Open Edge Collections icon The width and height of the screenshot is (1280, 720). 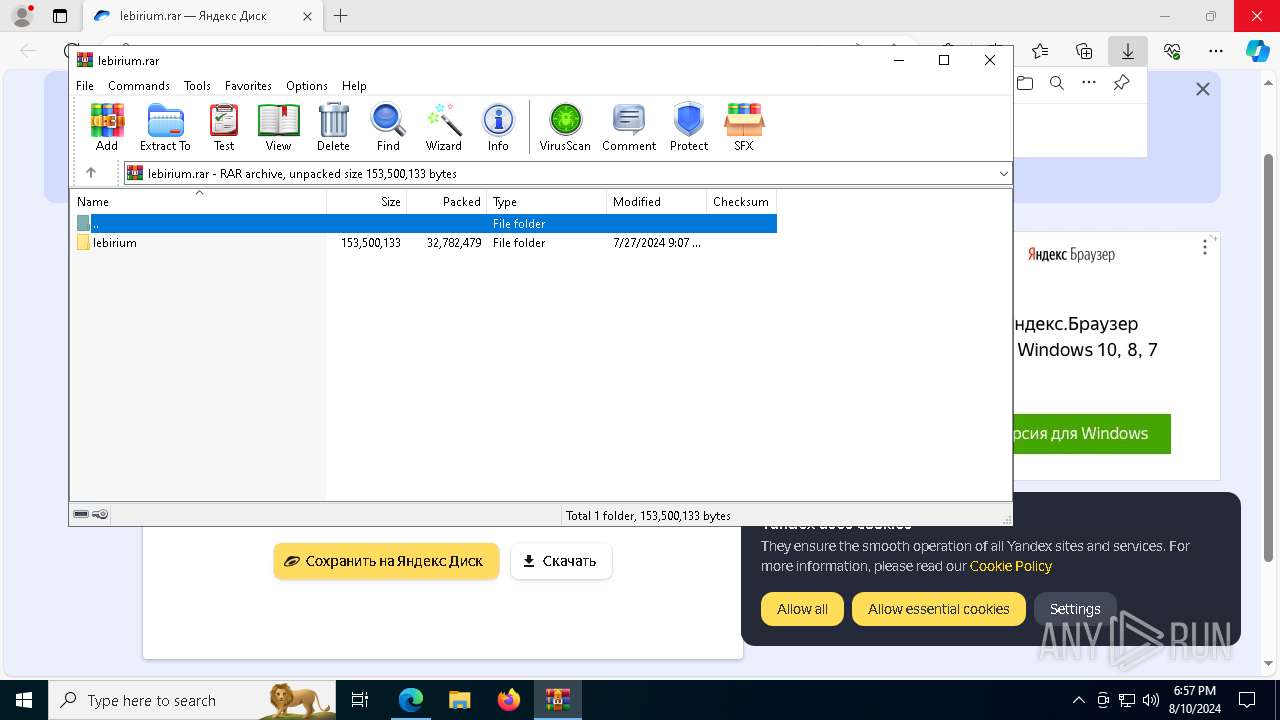(x=1084, y=51)
